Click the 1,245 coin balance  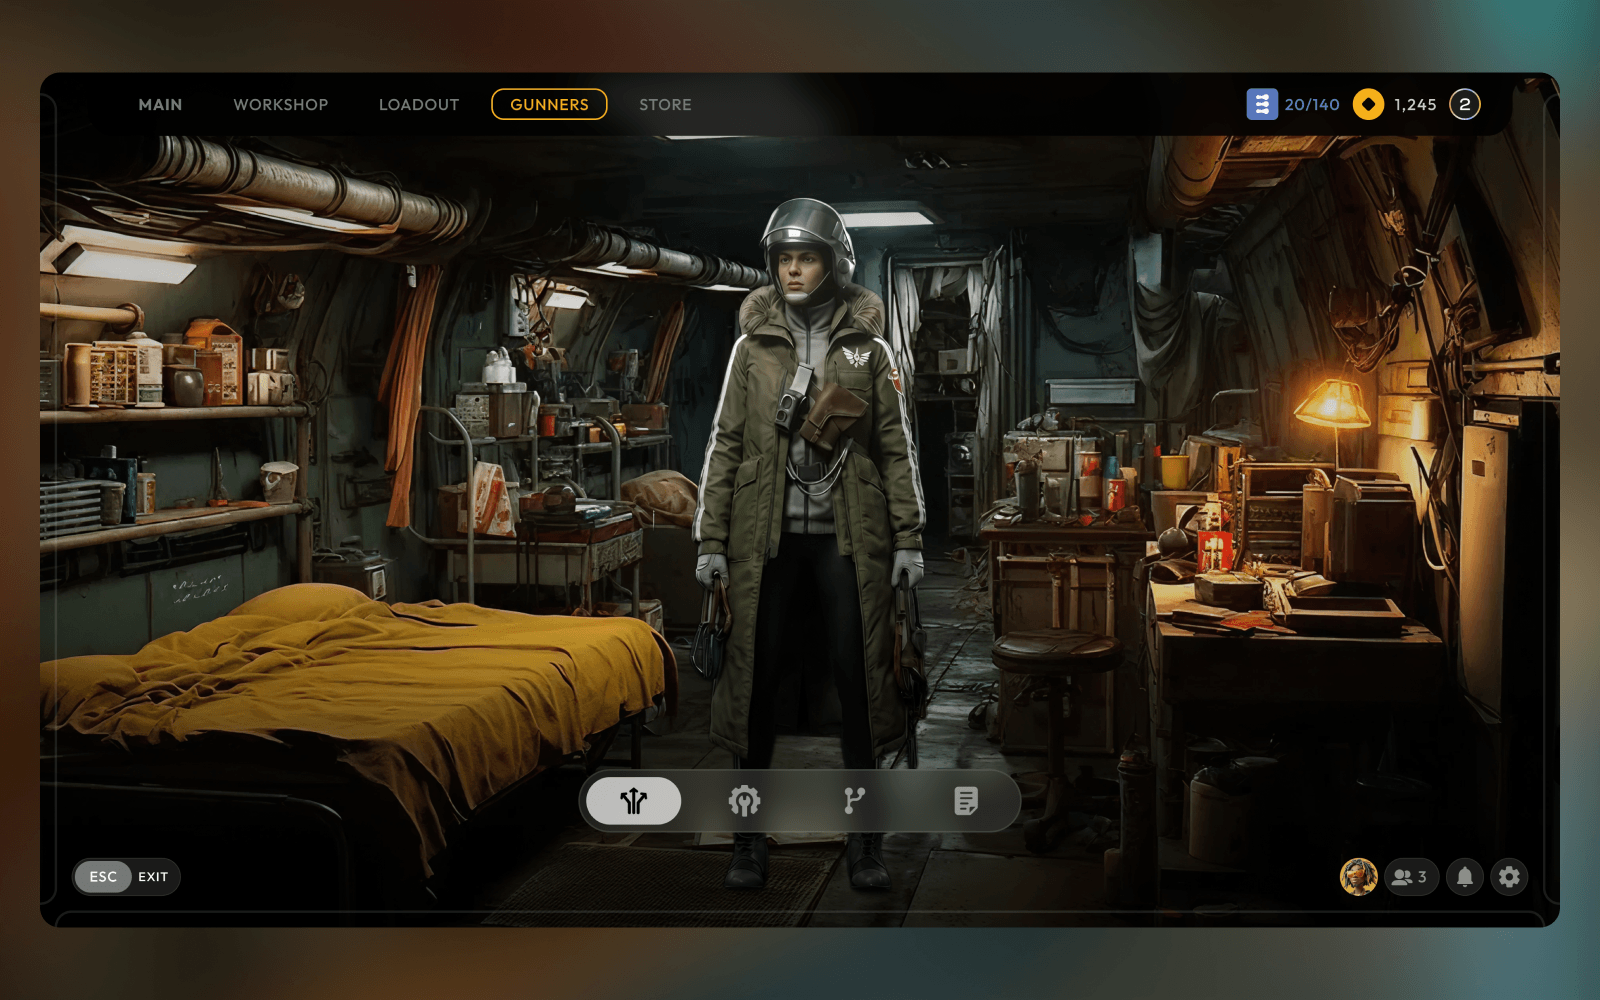[1415, 105]
